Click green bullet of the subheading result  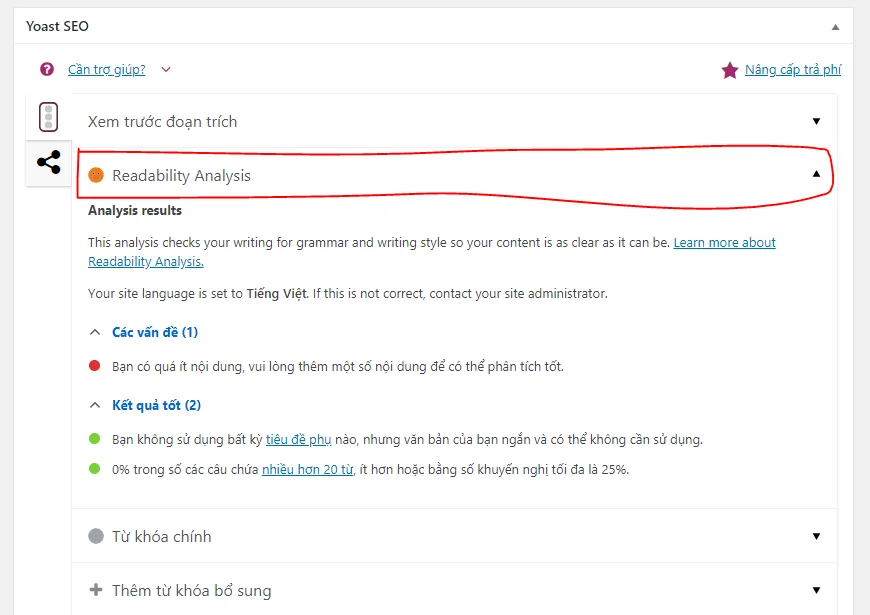94,439
